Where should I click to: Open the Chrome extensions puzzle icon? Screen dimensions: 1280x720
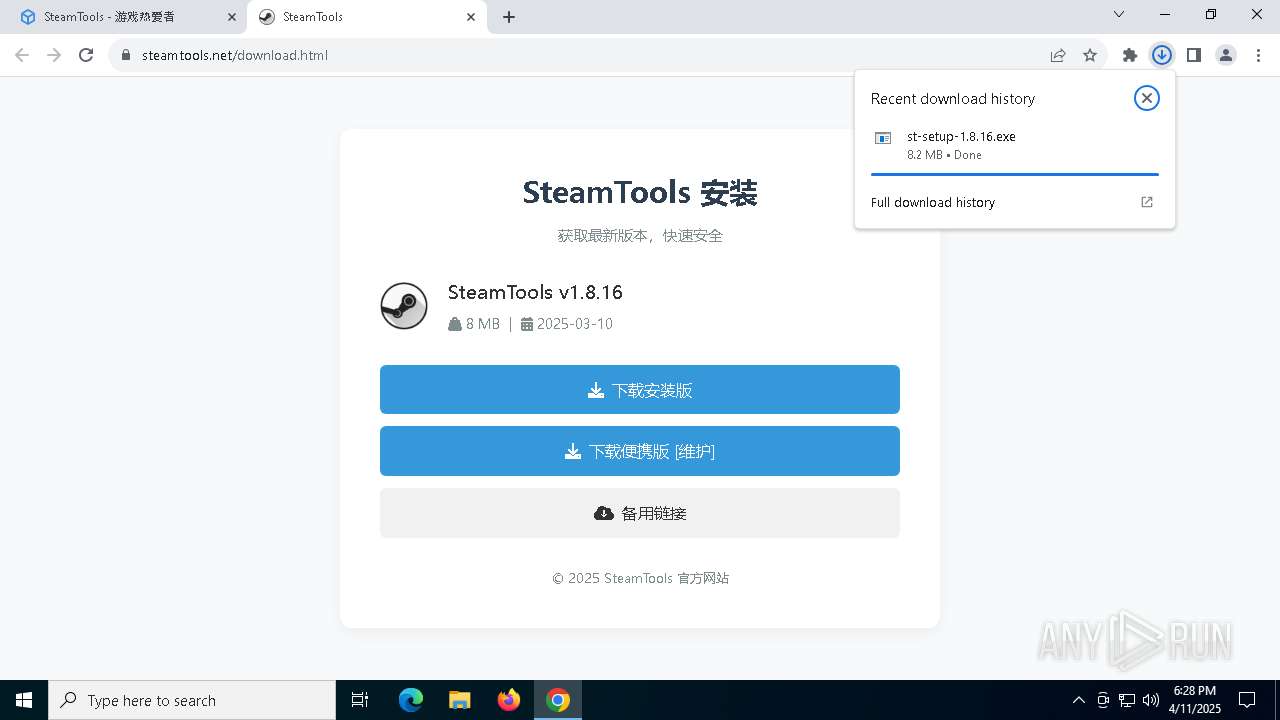(x=1130, y=55)
